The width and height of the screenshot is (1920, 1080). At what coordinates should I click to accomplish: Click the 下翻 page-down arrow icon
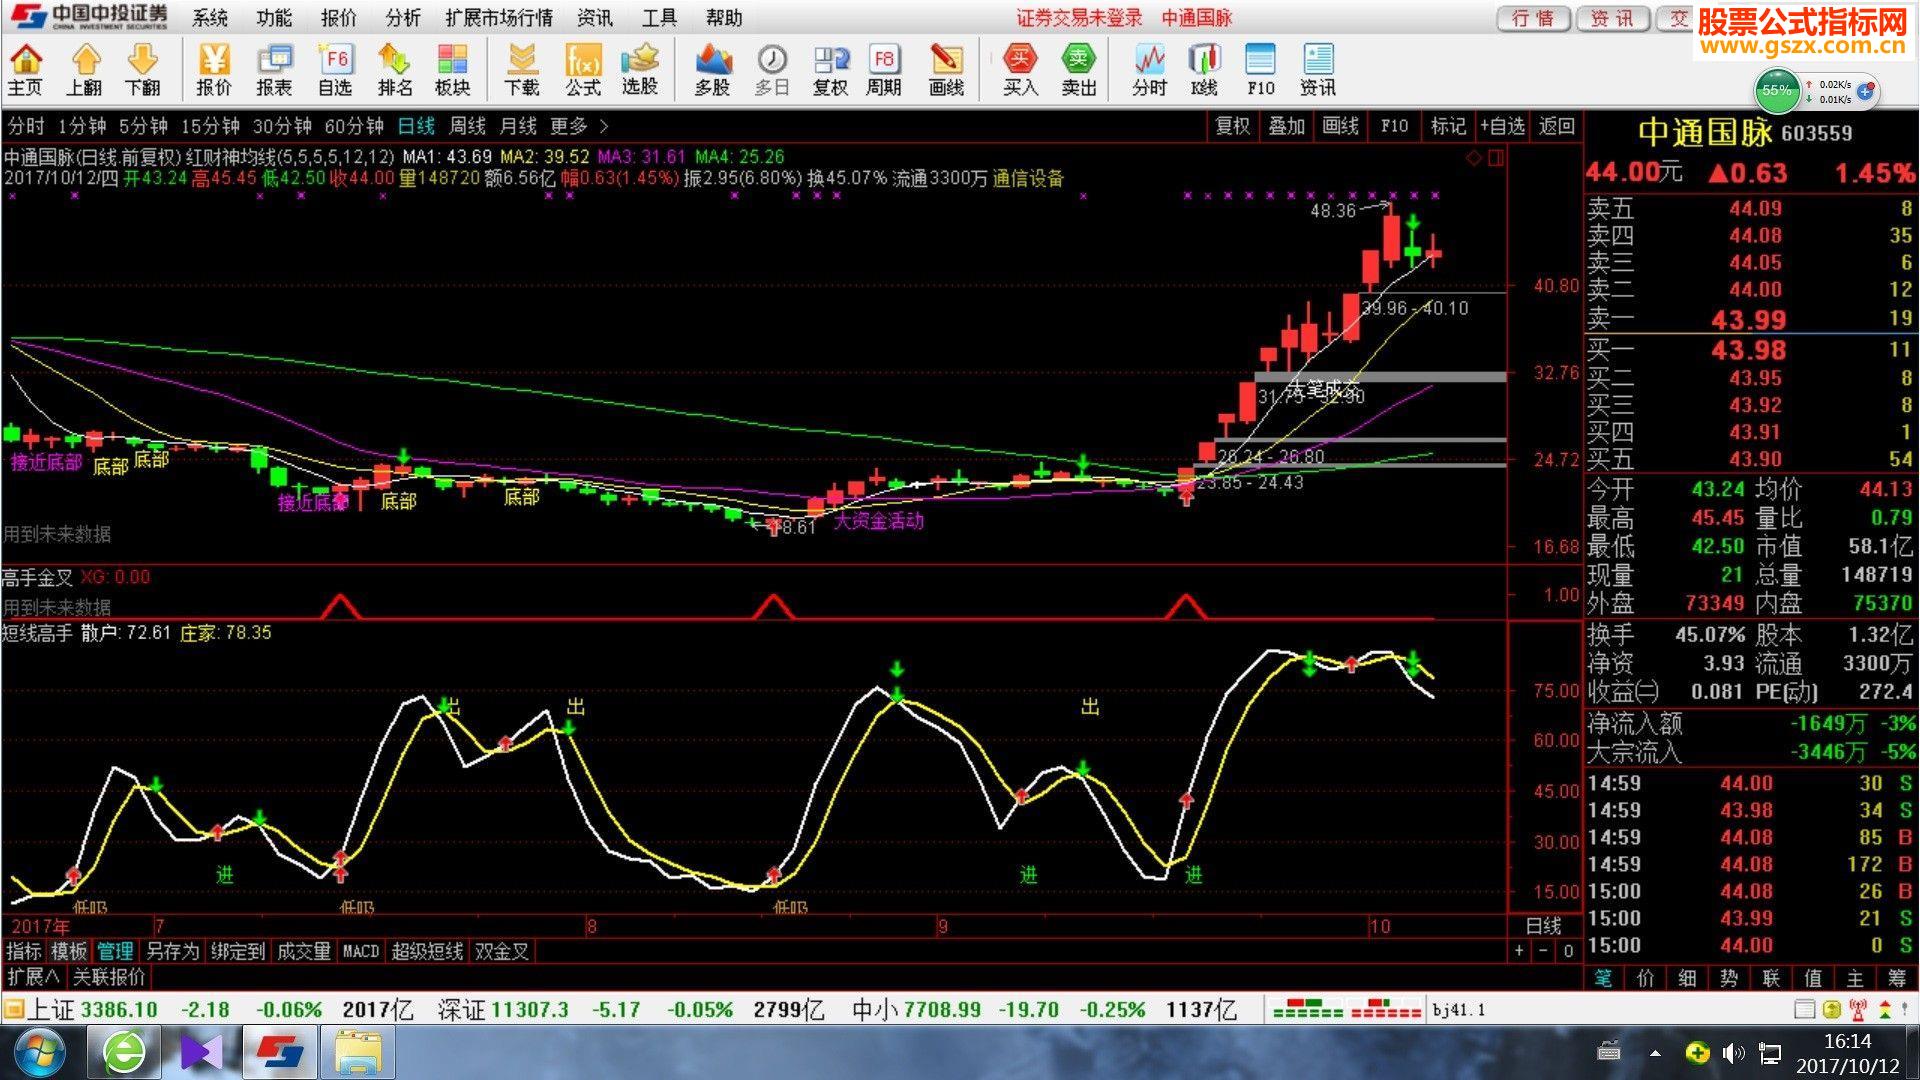pyautogui.click(x=143, y=70)
